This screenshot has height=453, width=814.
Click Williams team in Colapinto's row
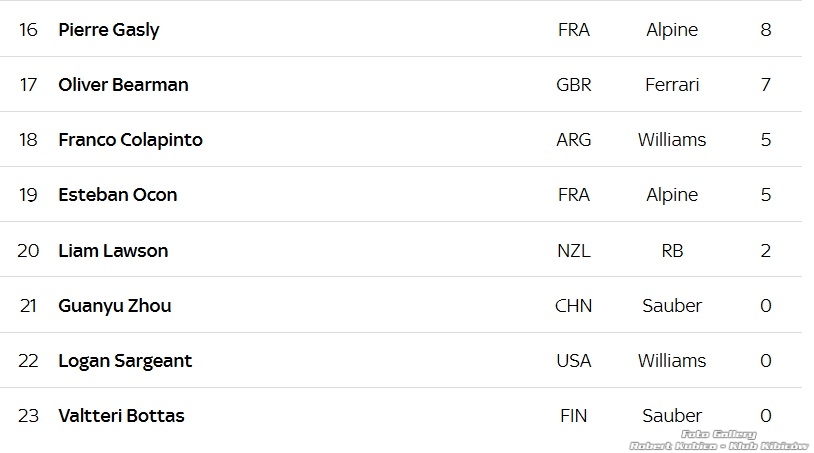click(672, 140)
